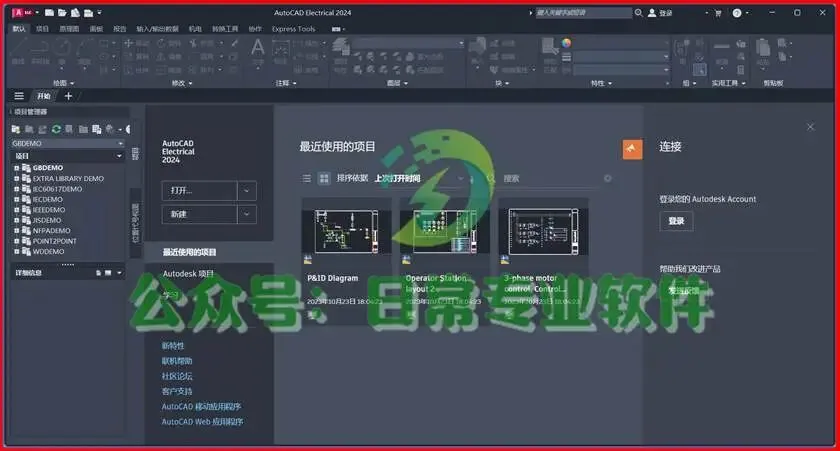Click the 登录 button under Autodesk Account
Image resolution: width=840 pixels, height=451 pixels.
click(676, 221)
